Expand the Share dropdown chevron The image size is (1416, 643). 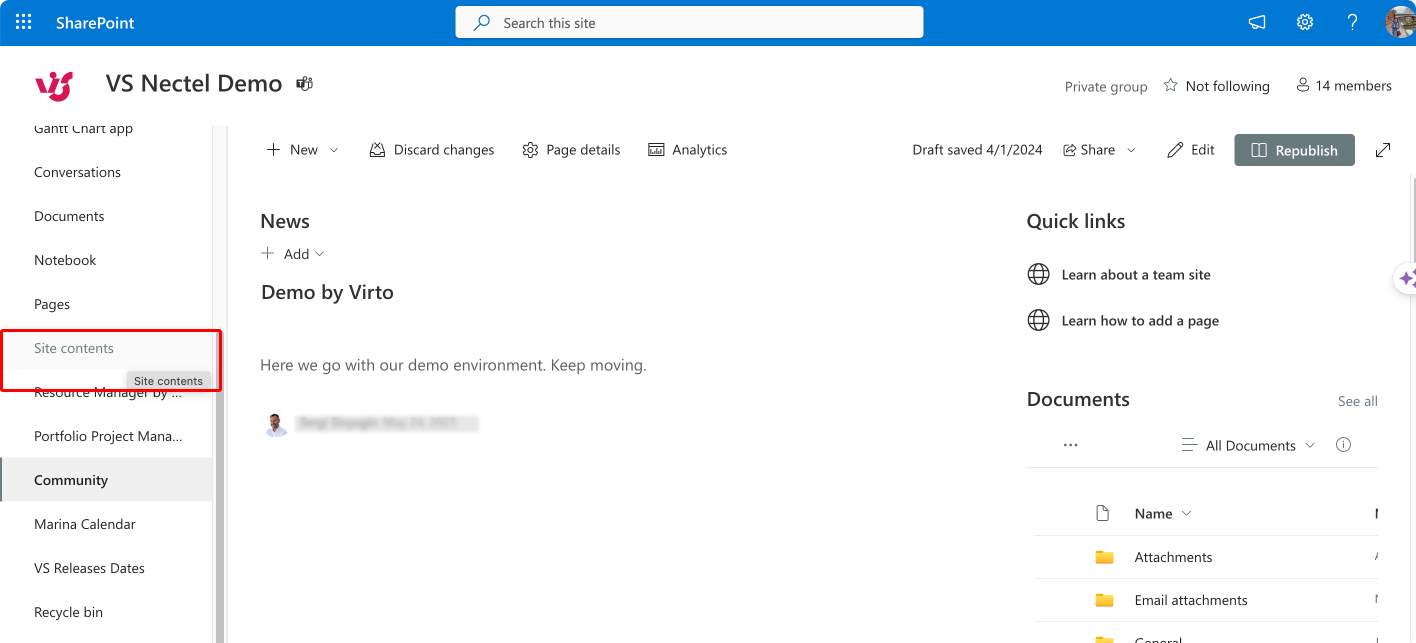coord(1132,150)
